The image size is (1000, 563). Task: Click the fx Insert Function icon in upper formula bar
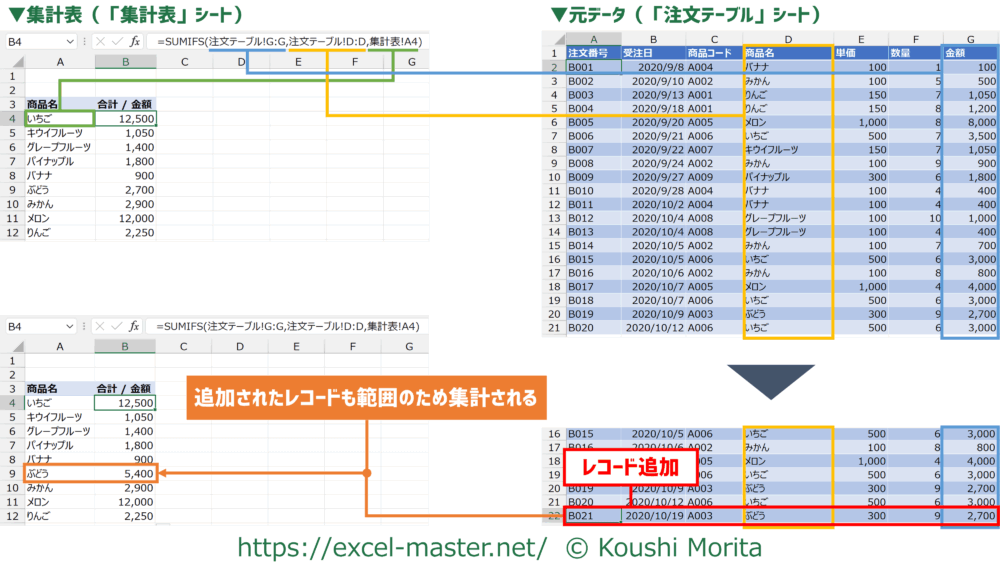pos(134,42)
